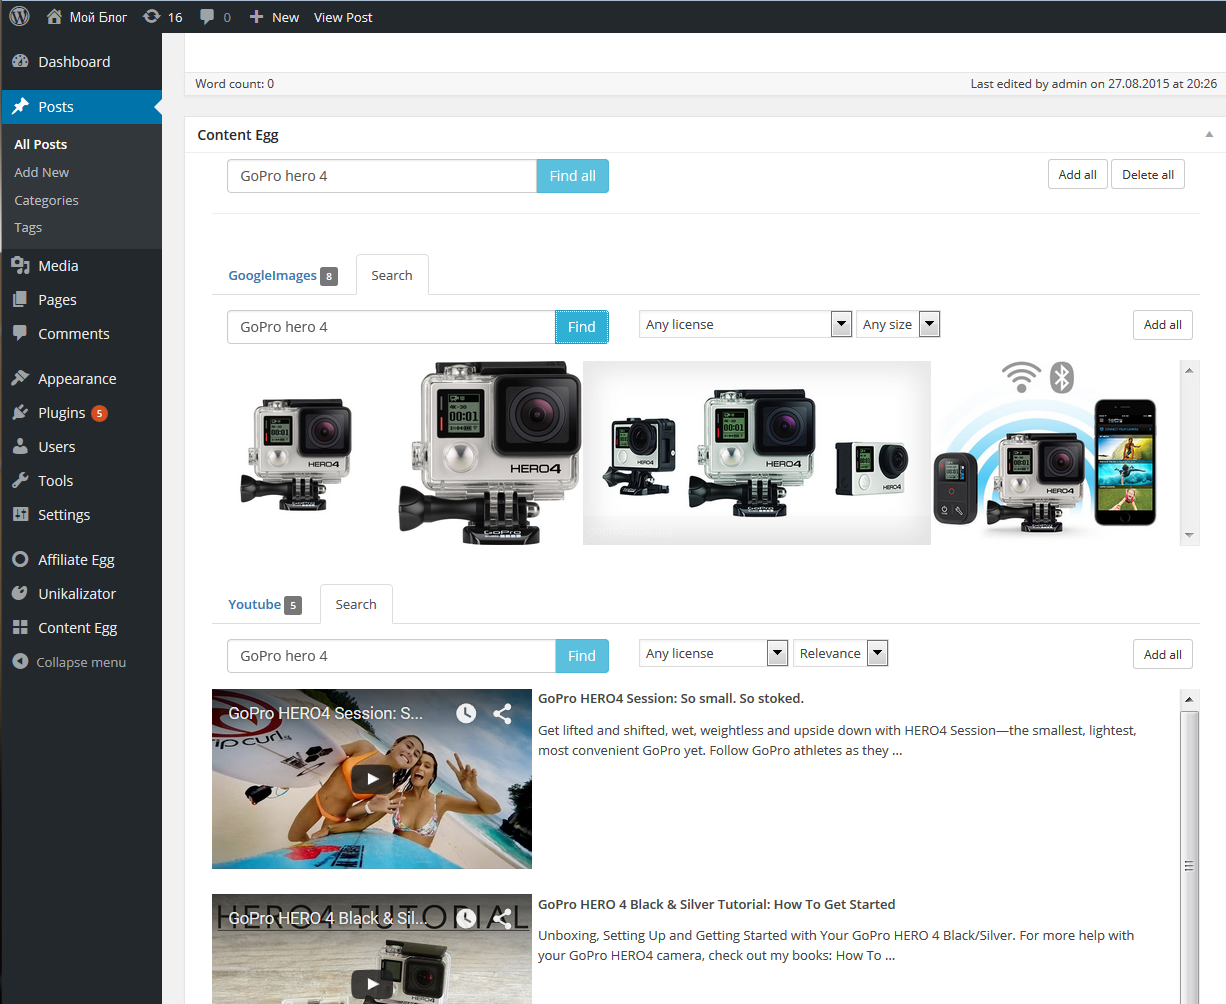
Task: Click the Youtube search input field
Action: pyautogui.click(x=391, y=656)
